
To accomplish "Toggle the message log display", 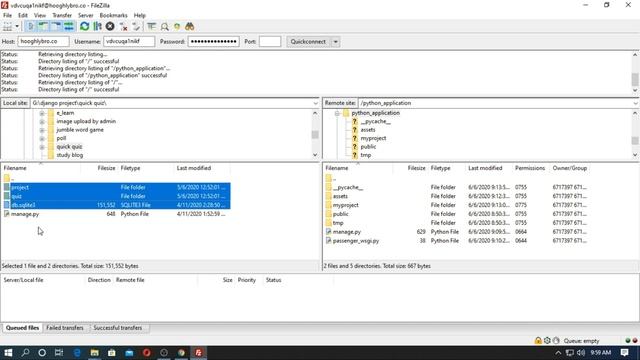I will point(30,27).
